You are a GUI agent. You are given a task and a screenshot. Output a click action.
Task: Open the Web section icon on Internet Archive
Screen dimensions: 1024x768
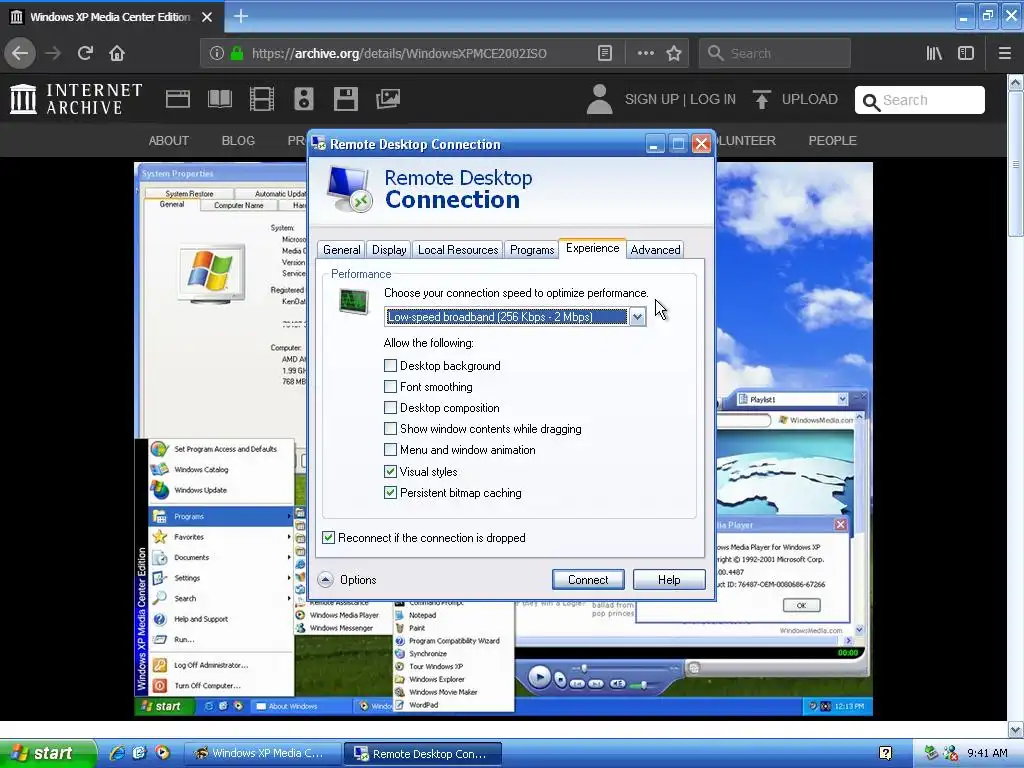pos(178,99)
